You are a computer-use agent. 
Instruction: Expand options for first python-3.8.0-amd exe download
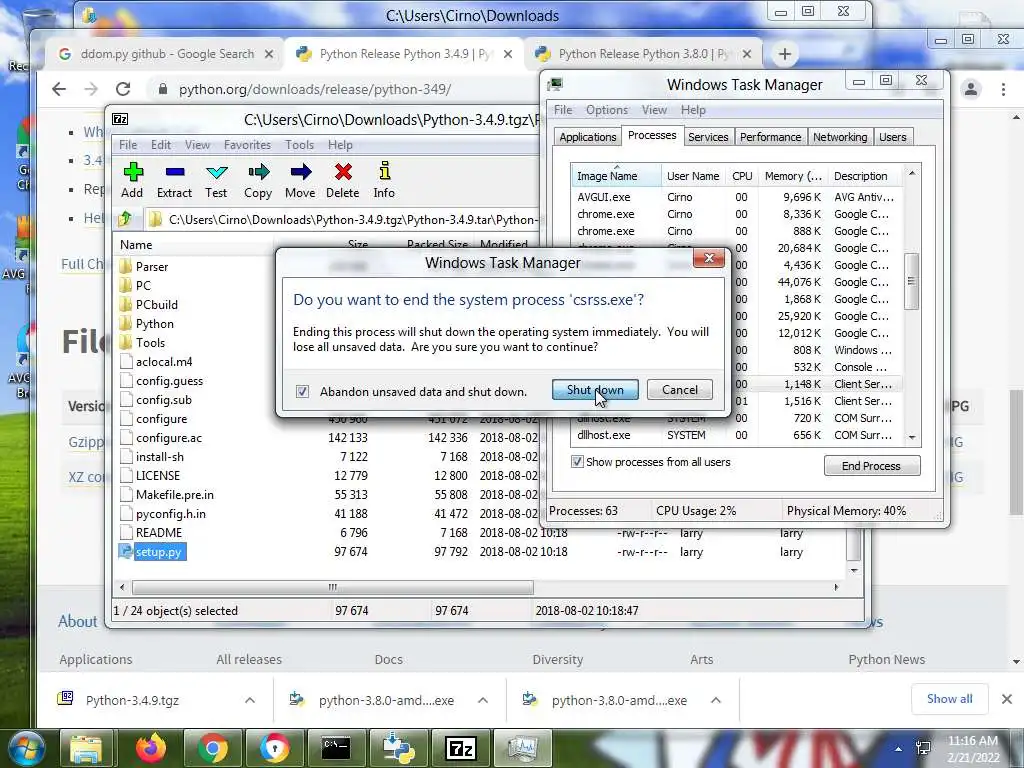pos(483,700)
